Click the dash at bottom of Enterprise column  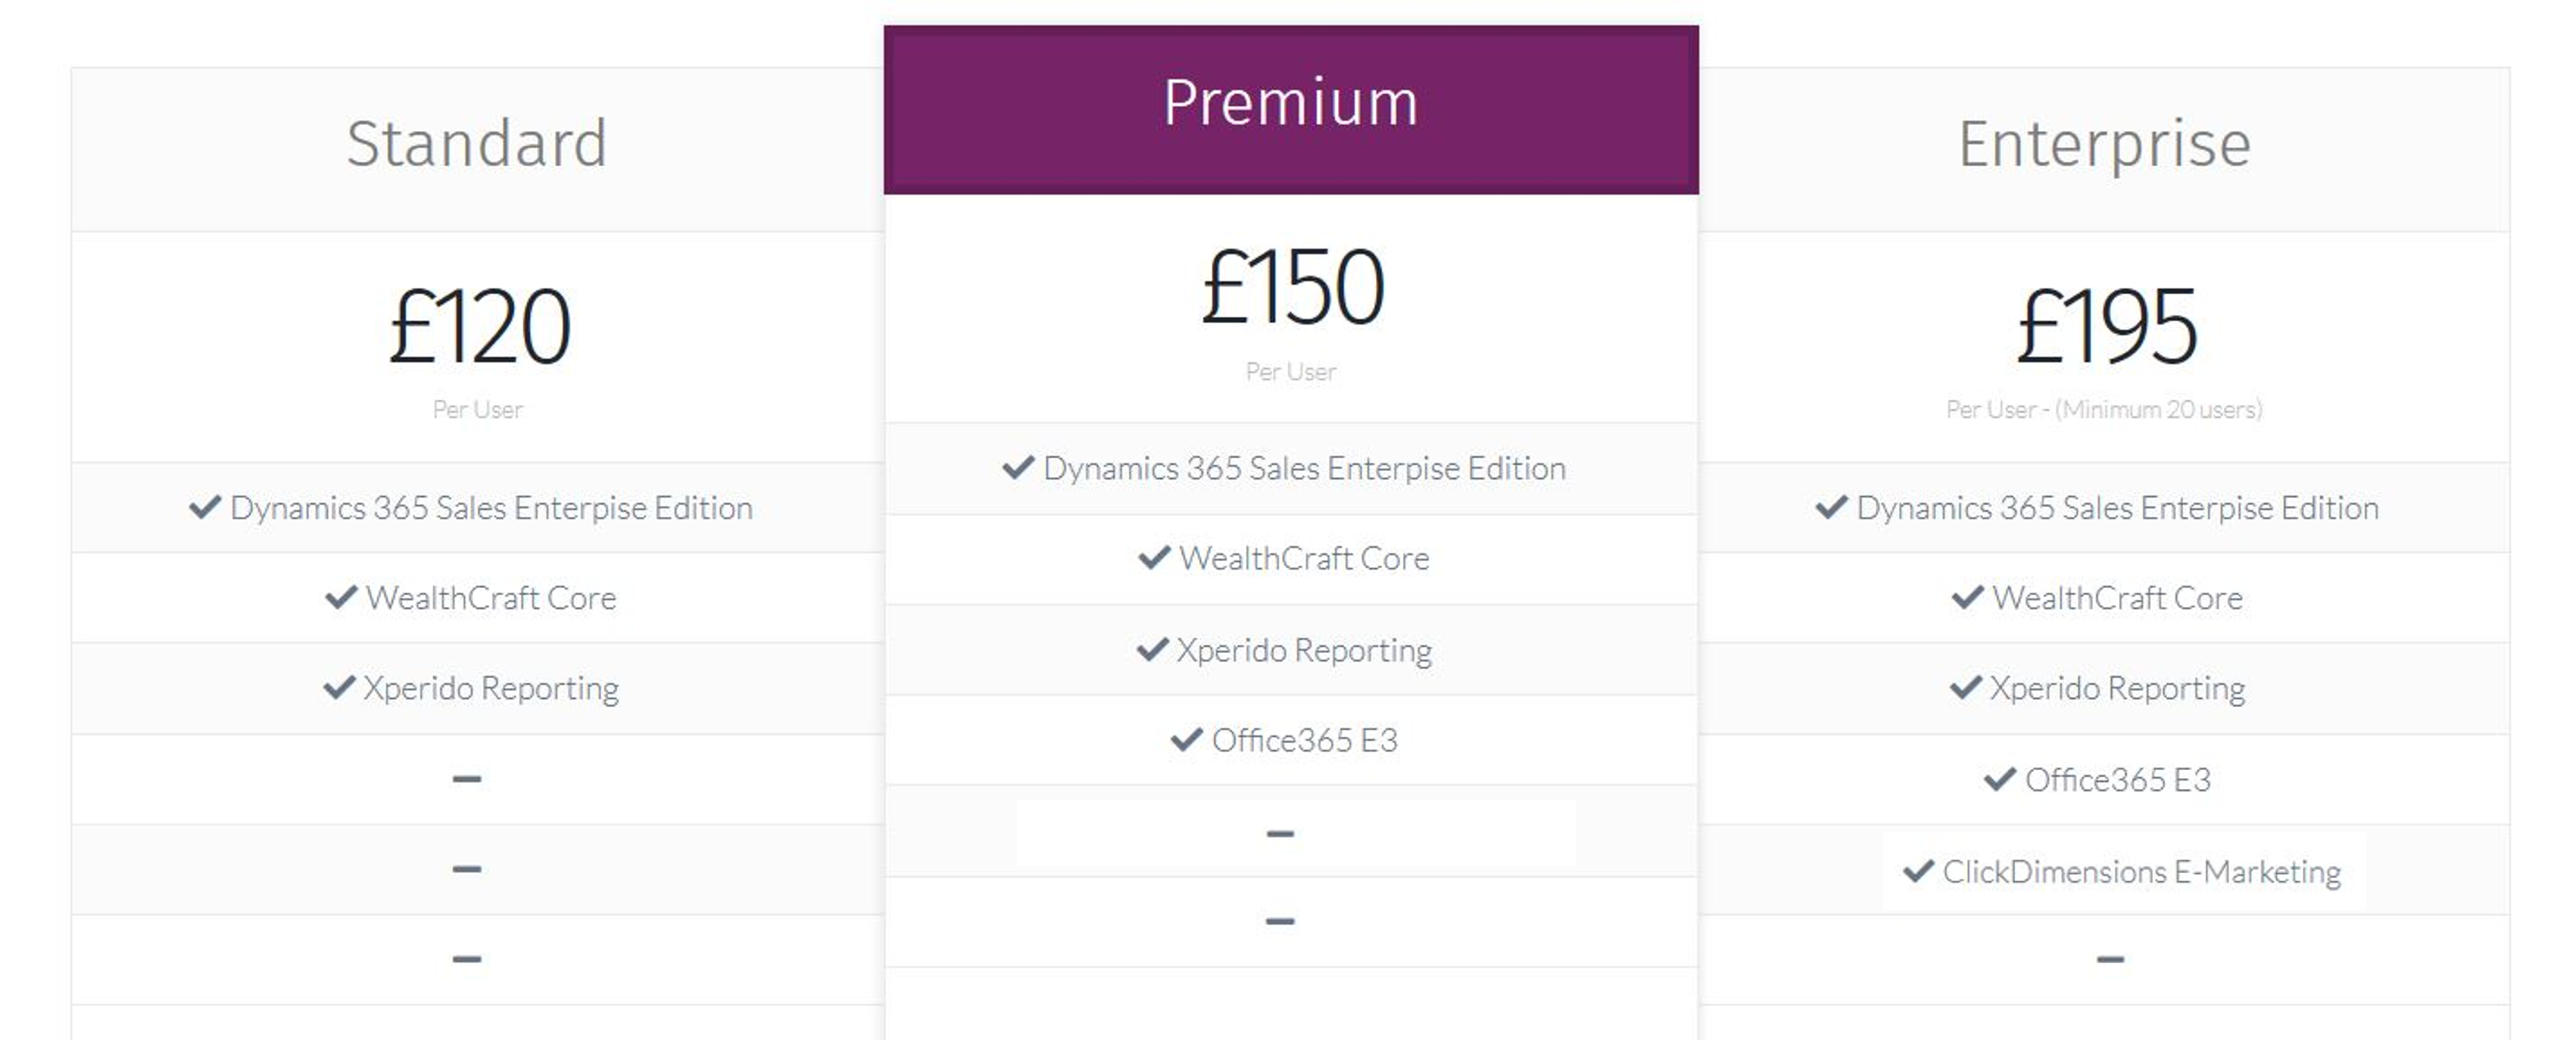point(2110,959)
